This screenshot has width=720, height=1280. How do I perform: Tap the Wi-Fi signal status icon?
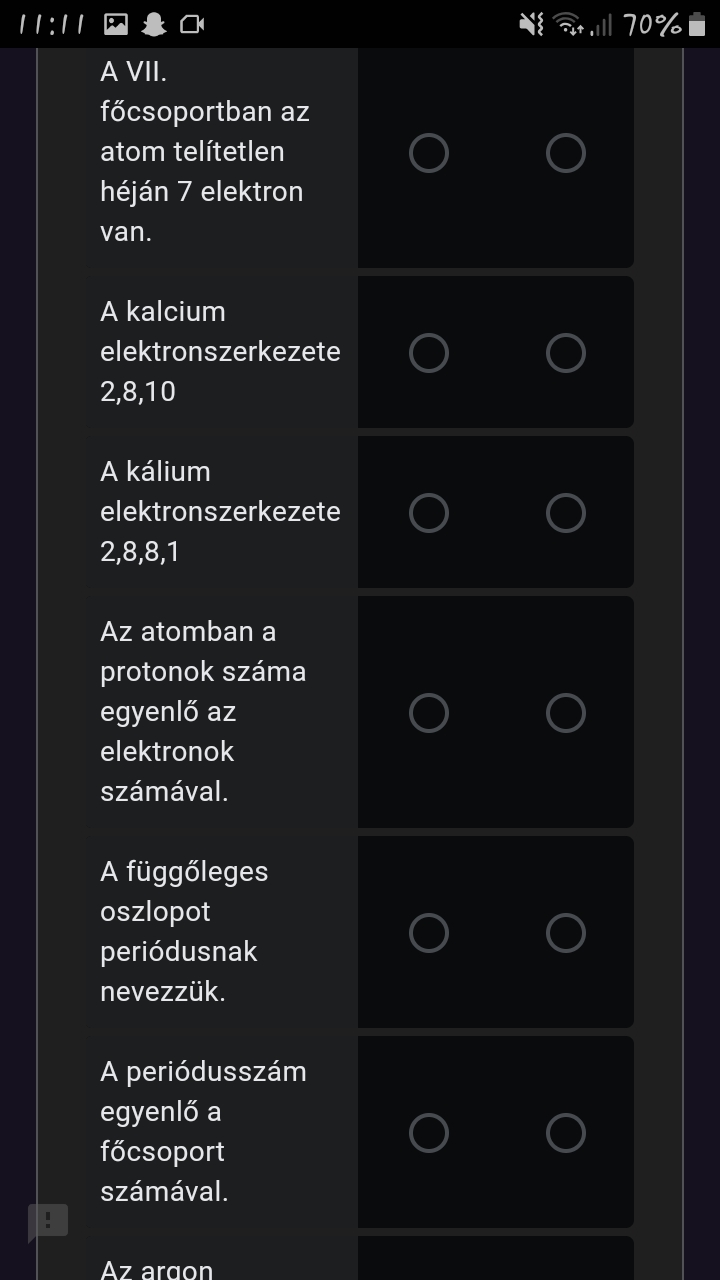coord(569,24)
